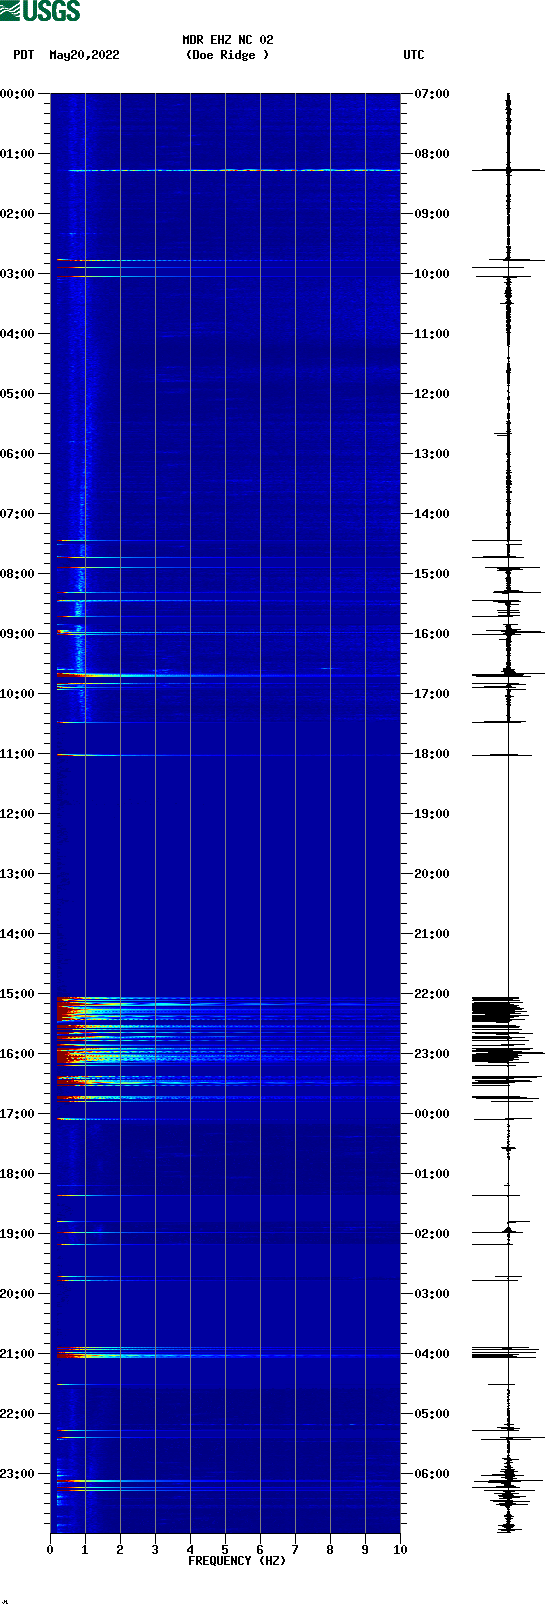Click the seismogram waveform spike near 04:00 UTC

tap(505, 1353)
